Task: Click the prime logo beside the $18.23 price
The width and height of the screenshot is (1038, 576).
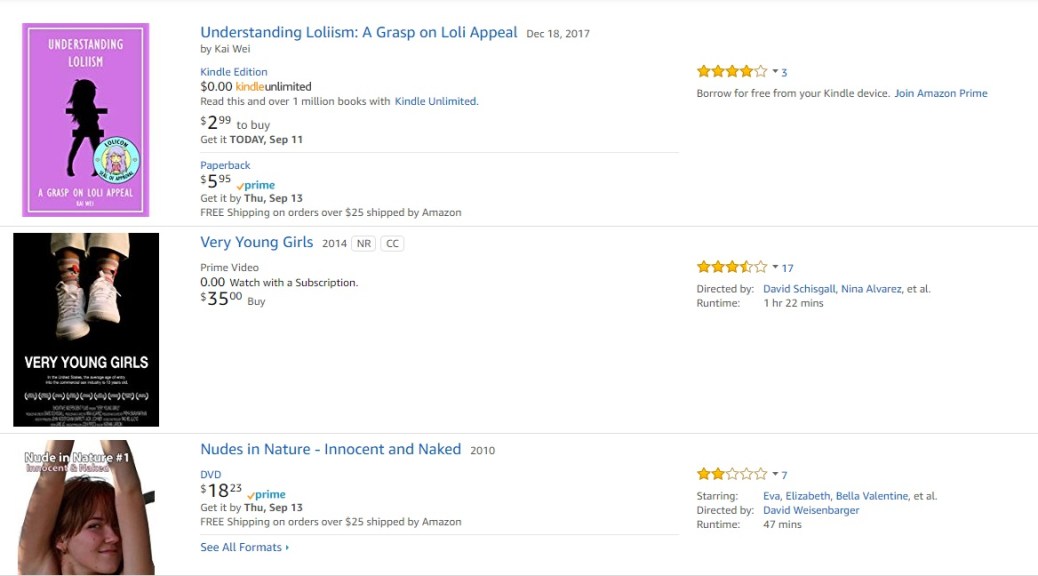Action: point(266,494)
